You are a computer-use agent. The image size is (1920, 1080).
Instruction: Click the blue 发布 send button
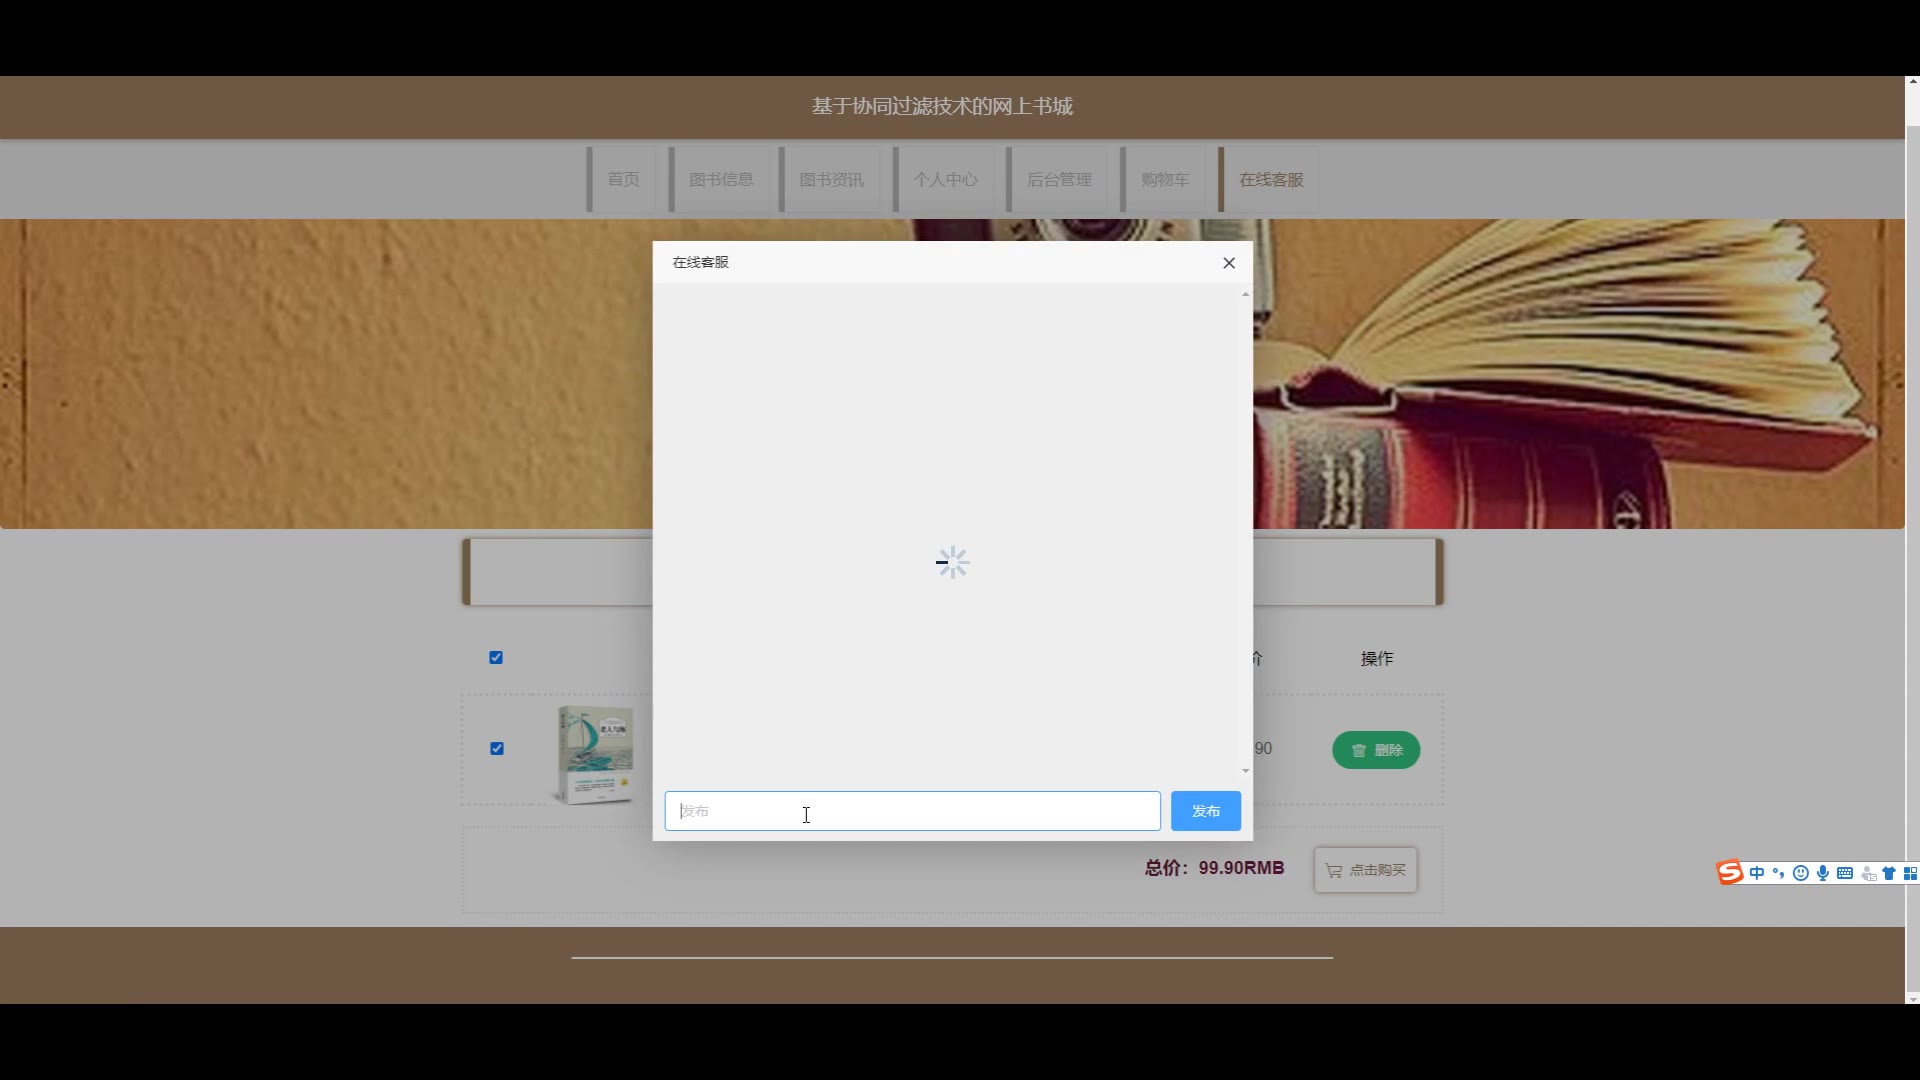[1206, 811]
